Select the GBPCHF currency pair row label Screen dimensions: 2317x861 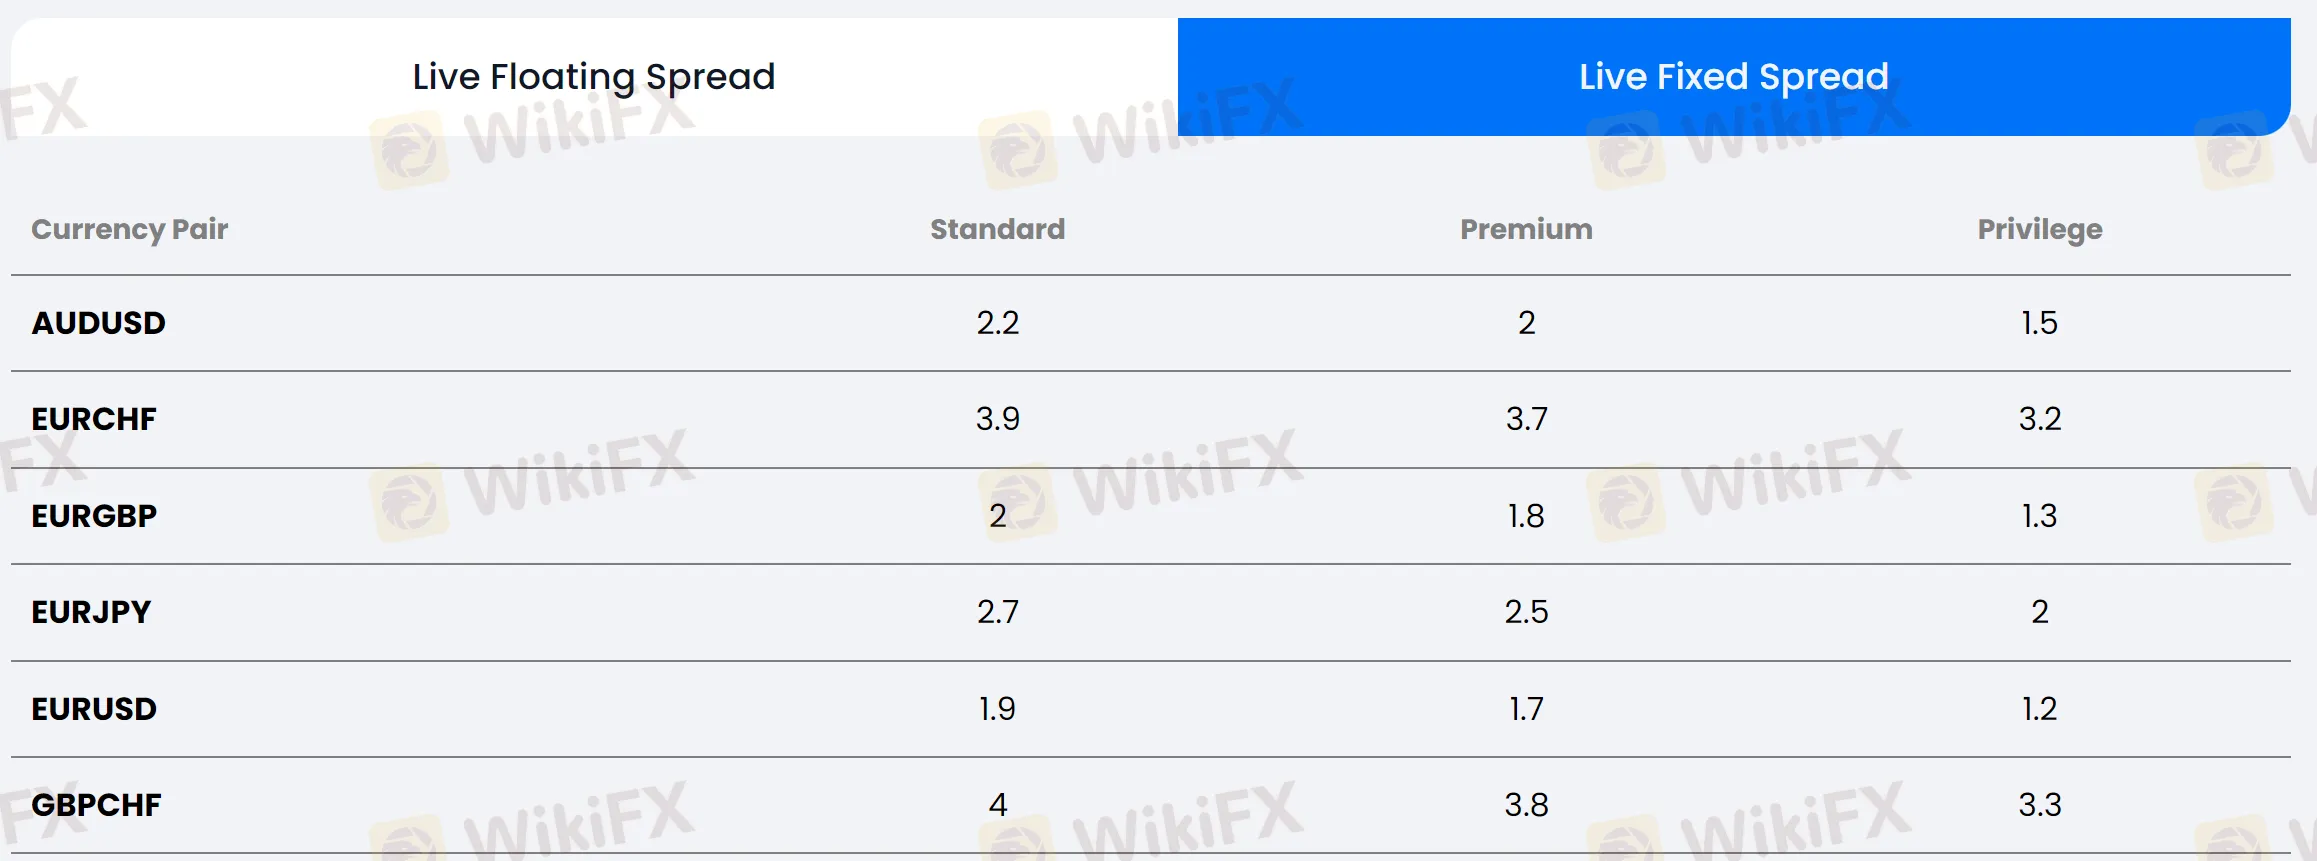click(x=96, y=805)
